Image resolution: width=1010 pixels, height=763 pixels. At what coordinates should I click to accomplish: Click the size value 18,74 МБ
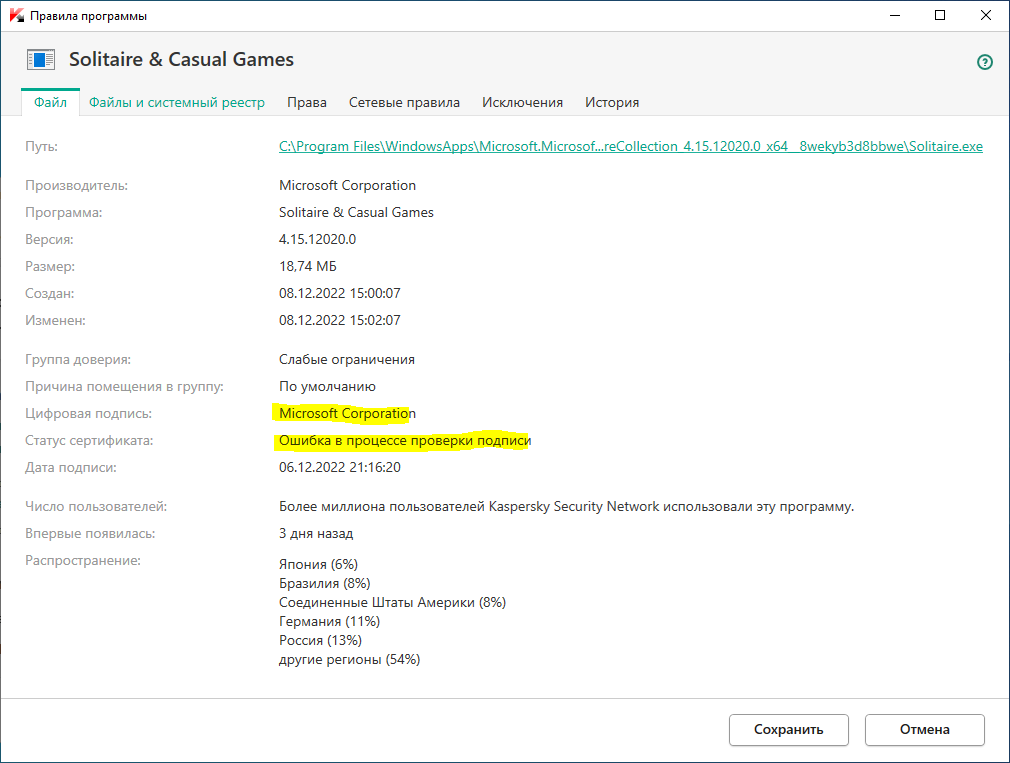[x=308, y=267]
